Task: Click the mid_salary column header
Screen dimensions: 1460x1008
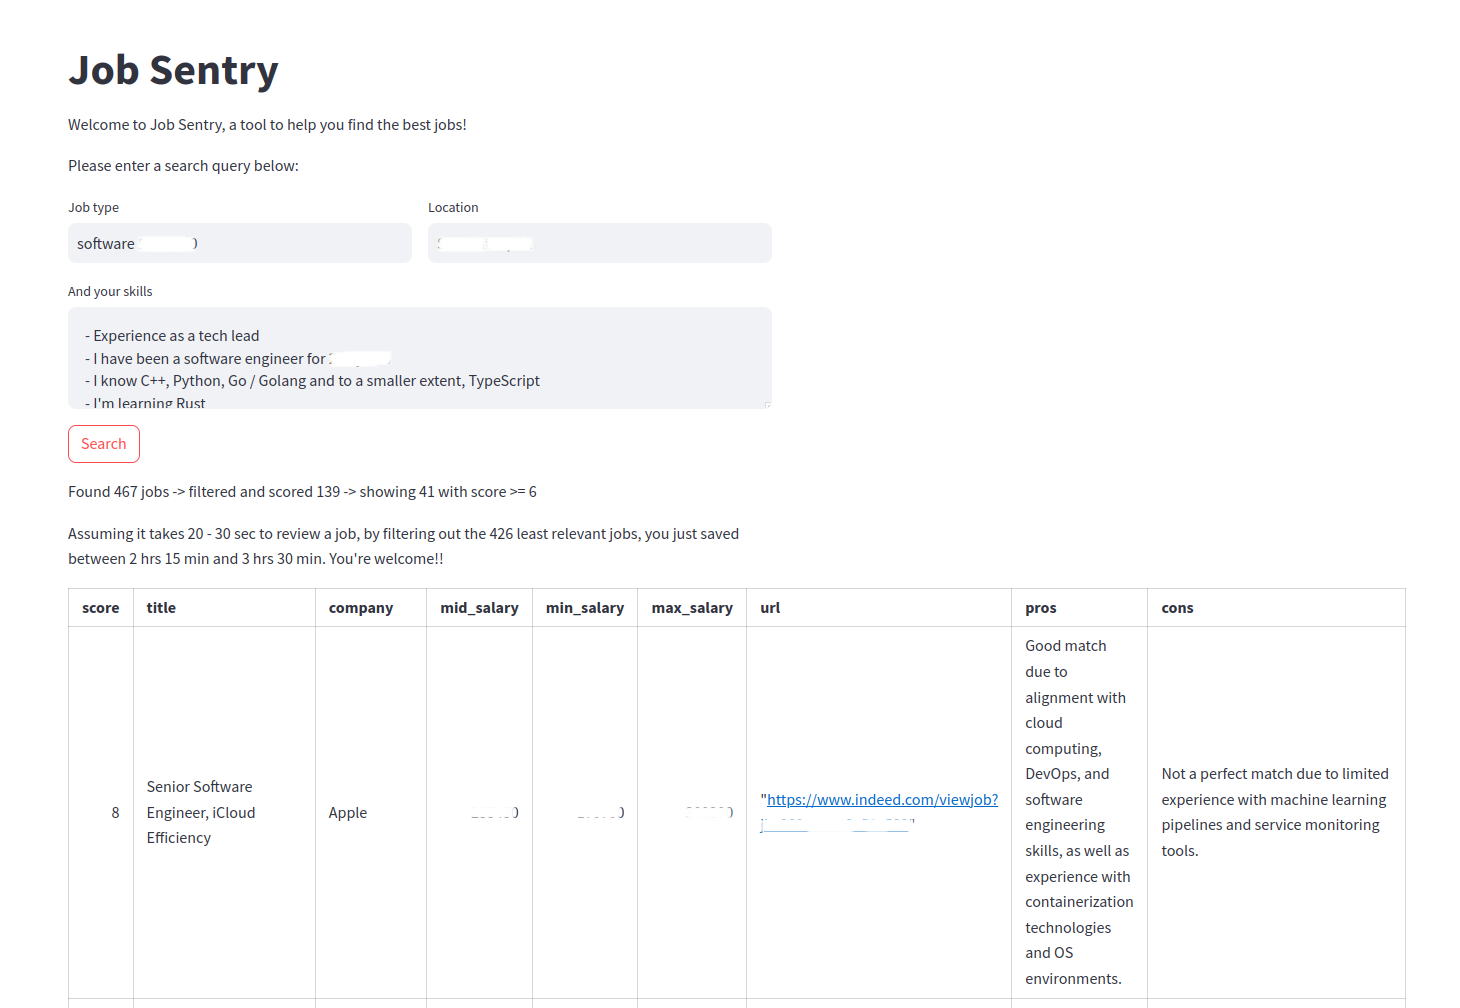Action: point(479,608)
